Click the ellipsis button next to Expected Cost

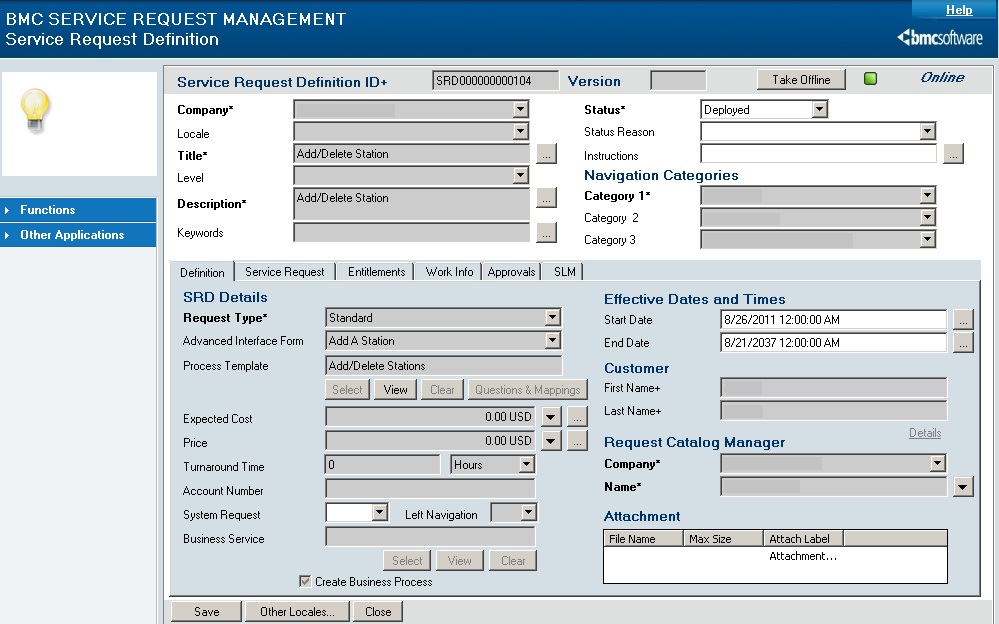point(577,417)
